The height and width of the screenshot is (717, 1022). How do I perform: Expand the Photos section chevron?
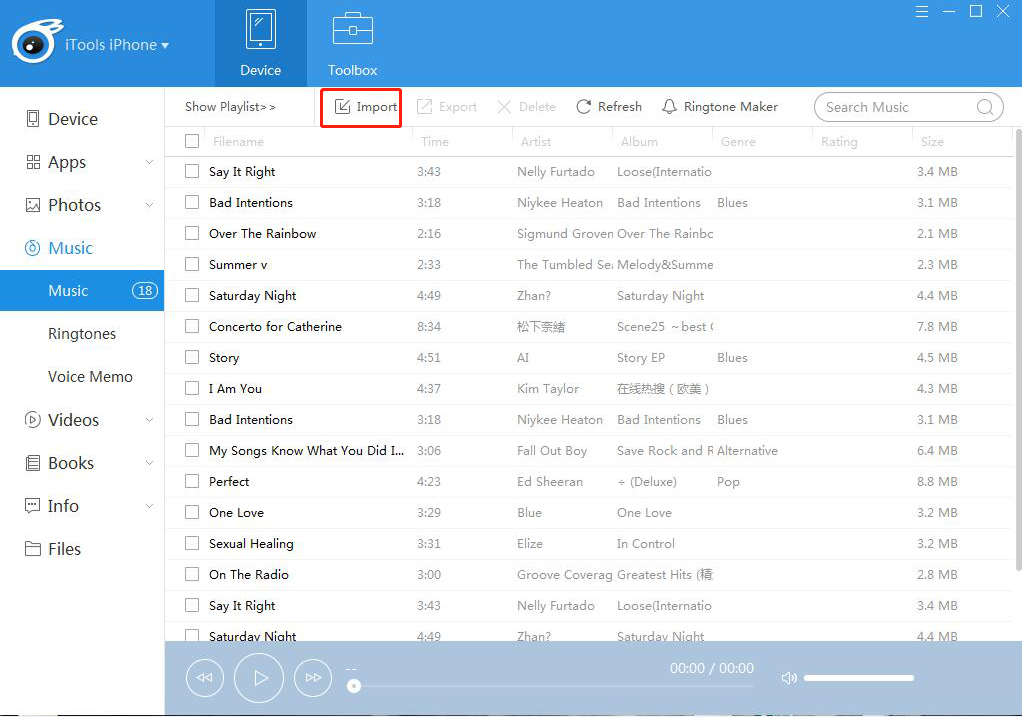(149, 205)
